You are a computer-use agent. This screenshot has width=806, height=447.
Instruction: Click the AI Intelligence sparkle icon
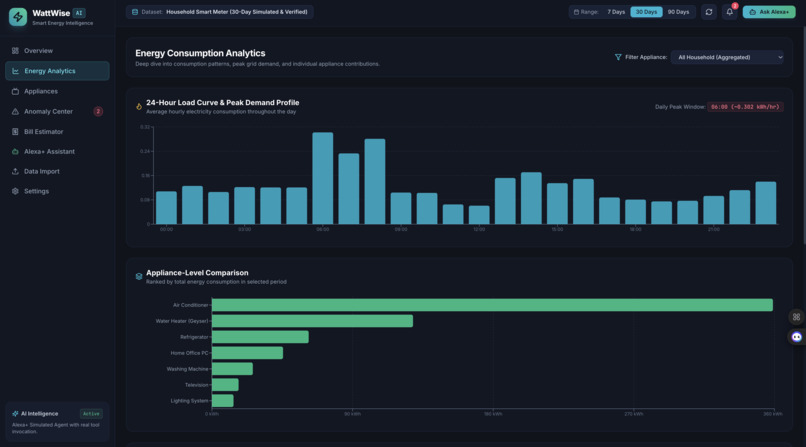(x=15, y=414)
